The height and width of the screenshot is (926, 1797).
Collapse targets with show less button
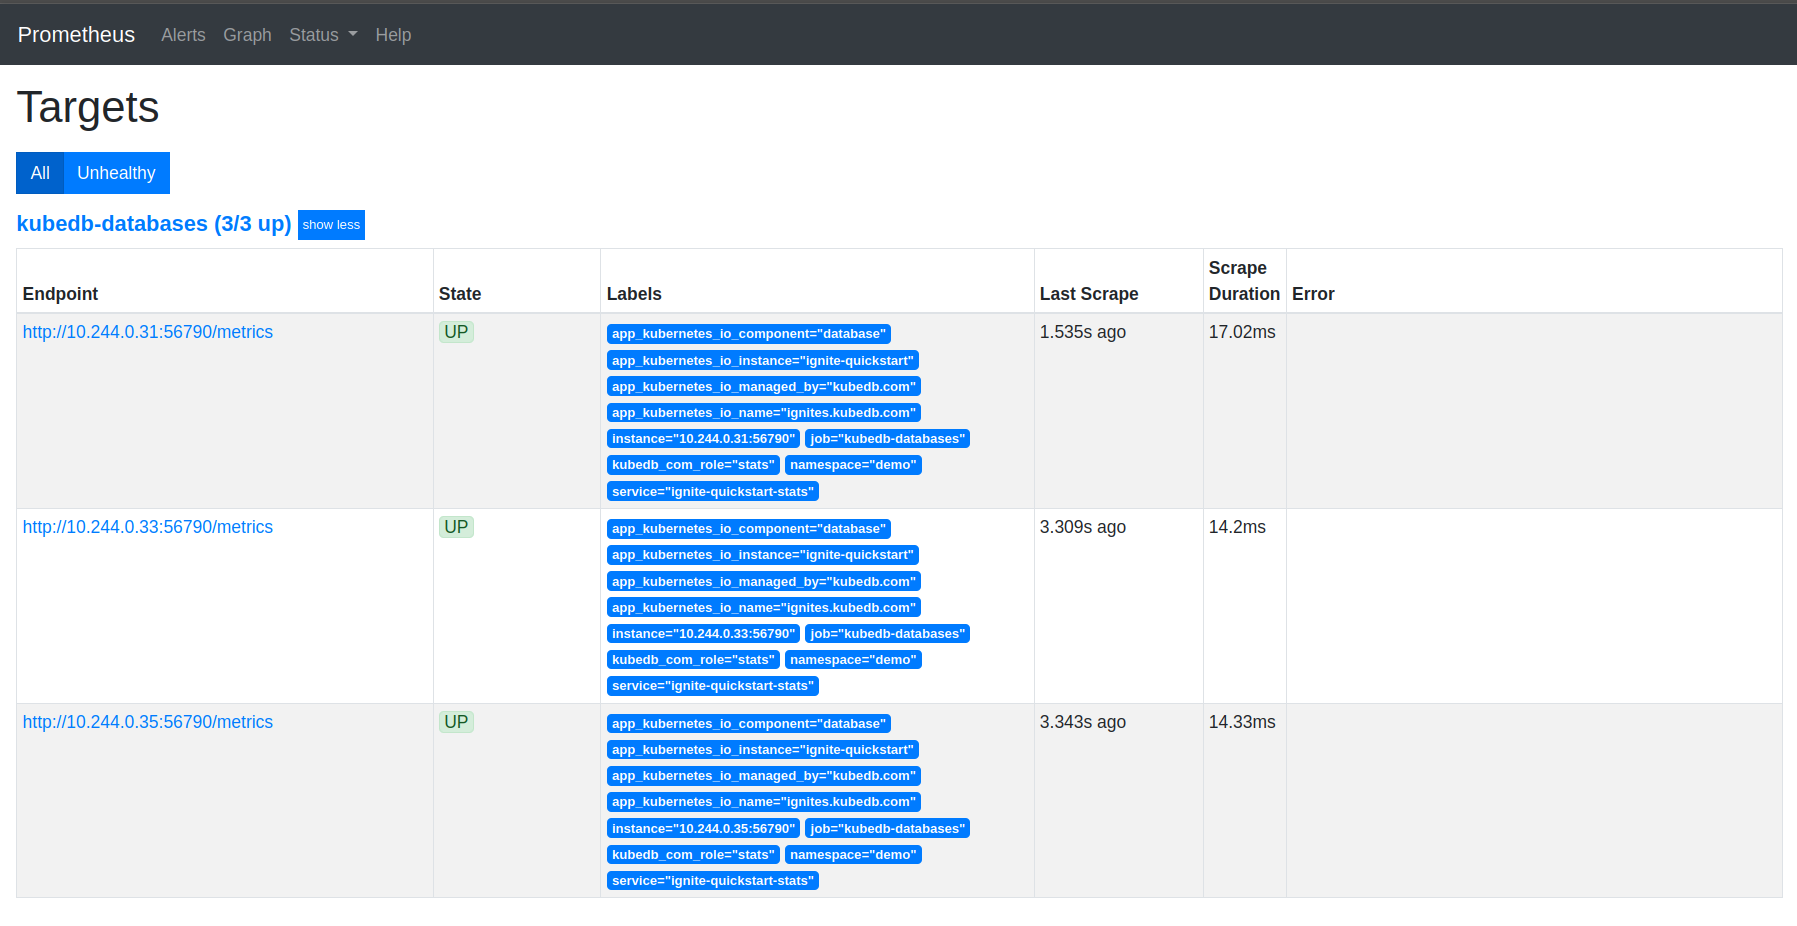coord(331,225)
